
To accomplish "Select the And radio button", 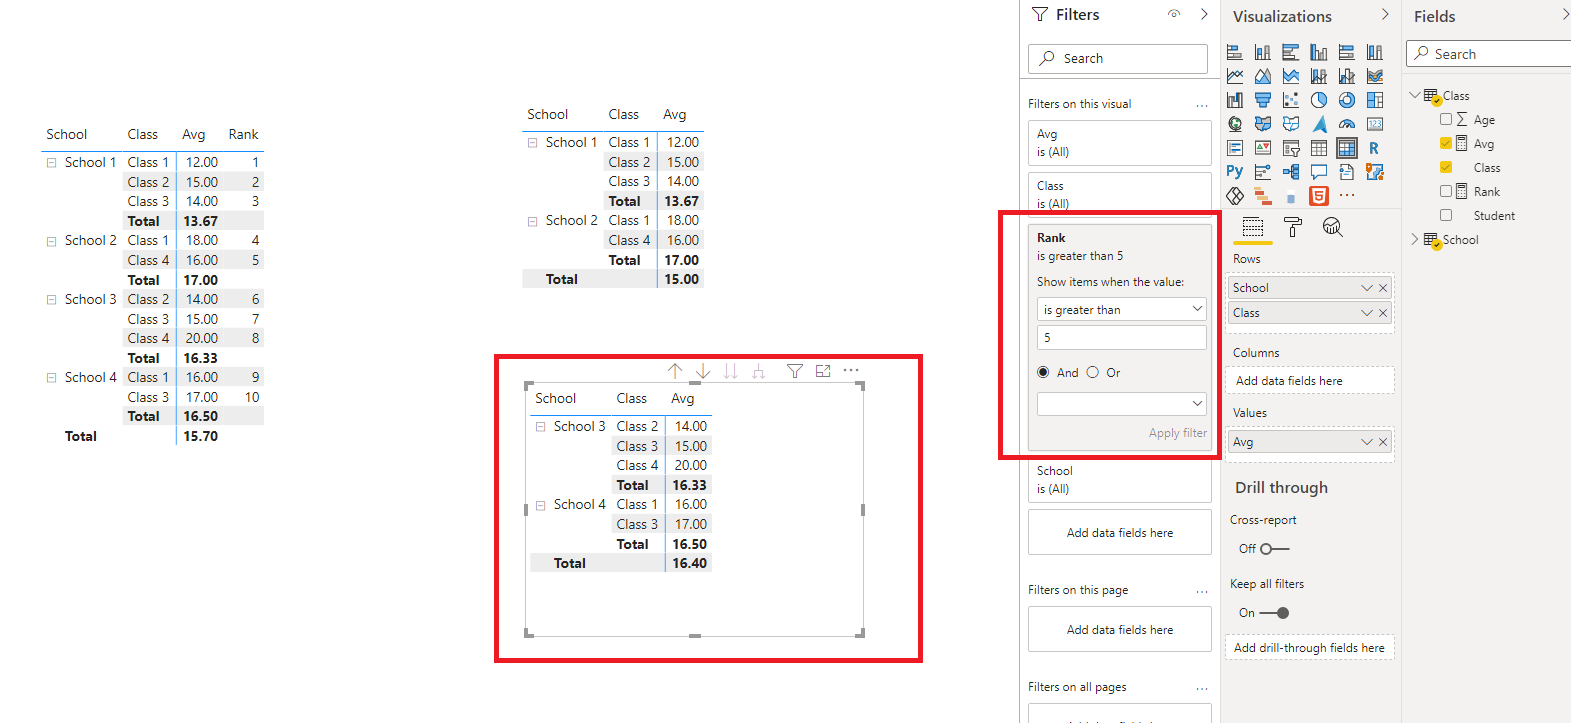I will coord(1044,372).
